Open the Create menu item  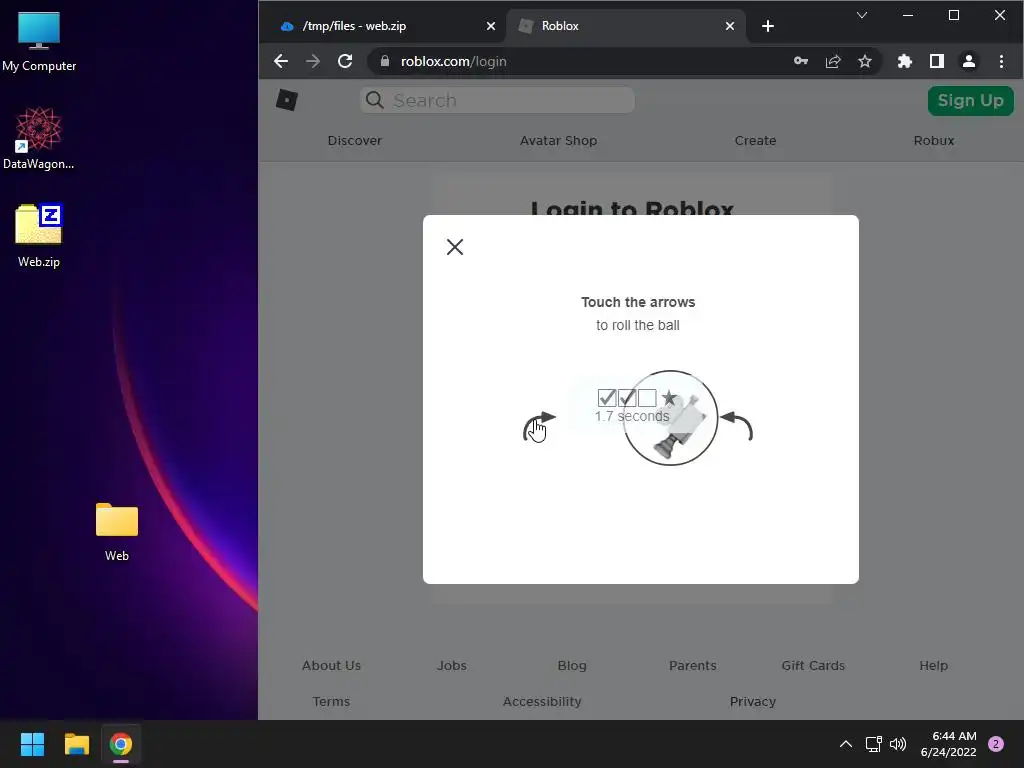point(755,140)
